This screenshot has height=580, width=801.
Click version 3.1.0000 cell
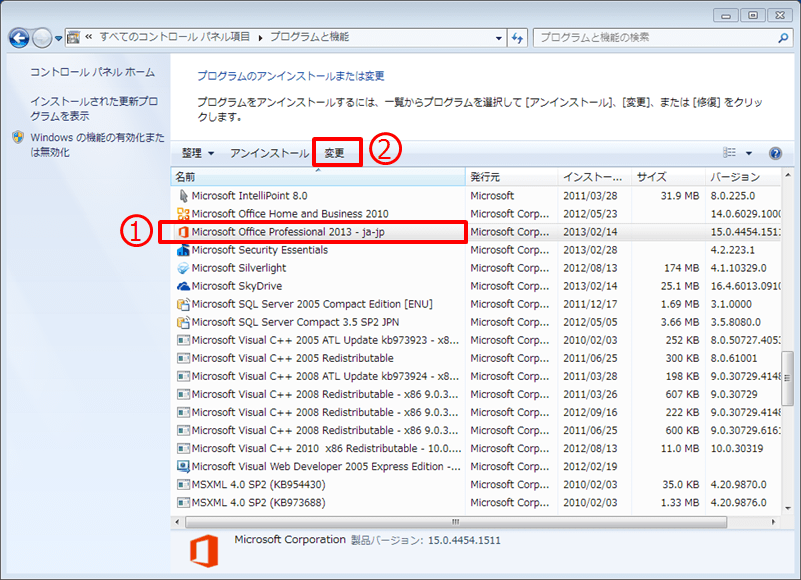[731, 305]
